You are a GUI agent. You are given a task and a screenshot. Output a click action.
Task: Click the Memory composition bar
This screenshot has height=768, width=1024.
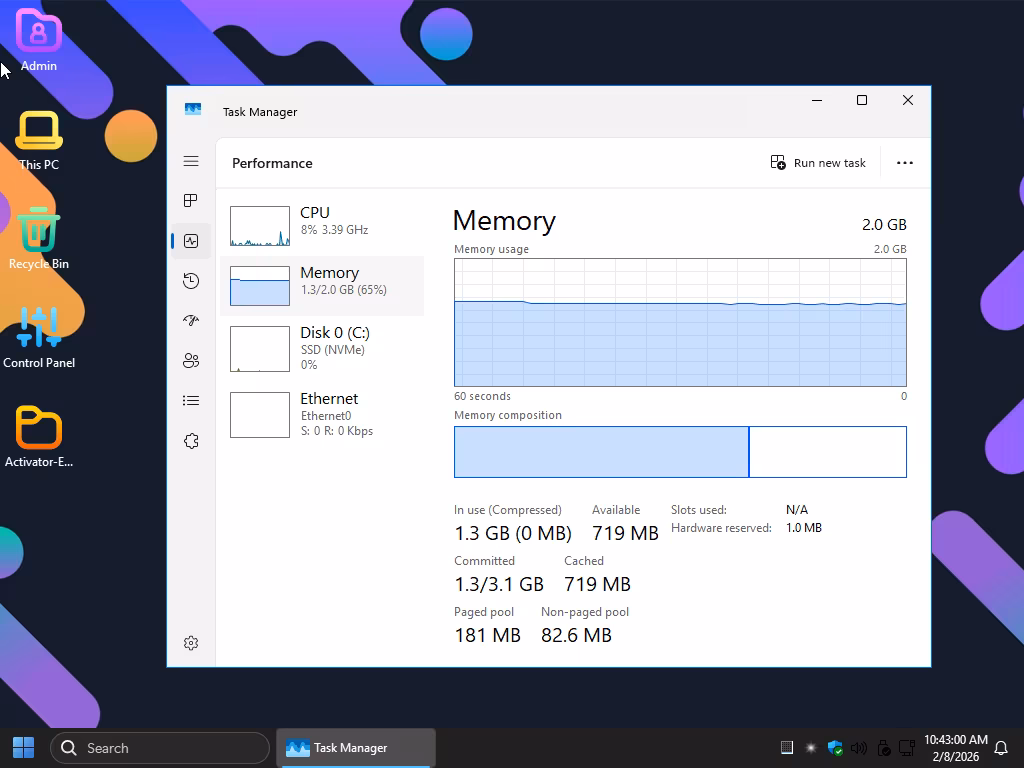tap(680, 452)
